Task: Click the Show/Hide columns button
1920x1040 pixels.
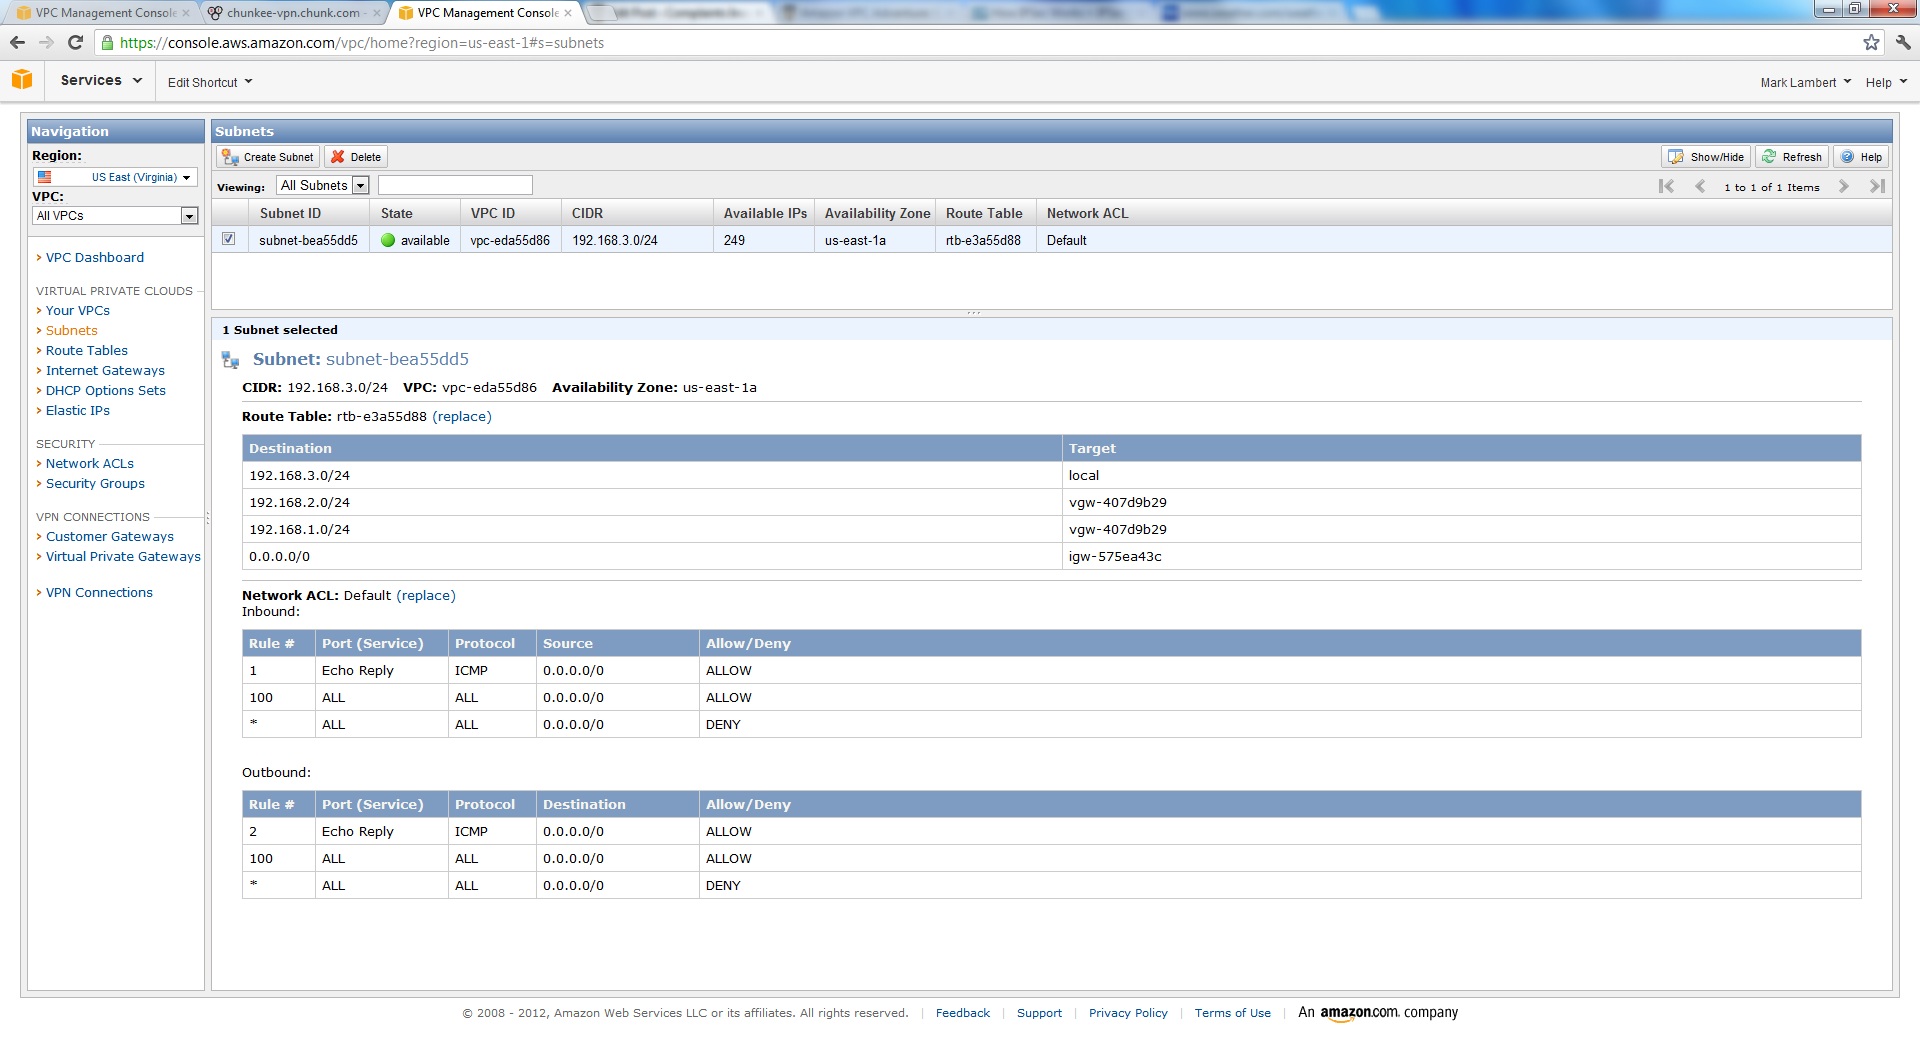Action: coord(1706,157)
